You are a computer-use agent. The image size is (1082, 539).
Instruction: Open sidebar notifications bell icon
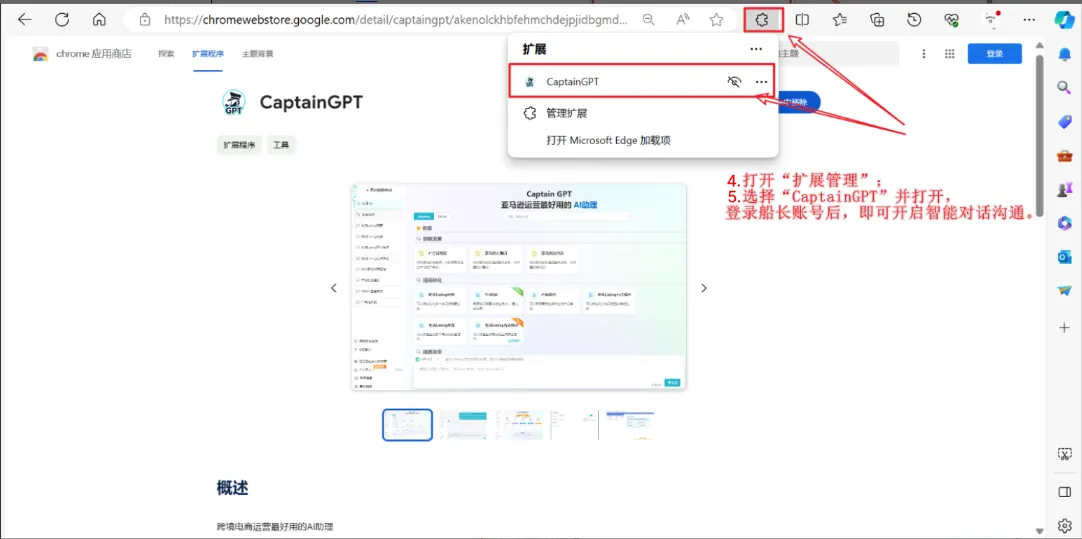point(1065,53)
